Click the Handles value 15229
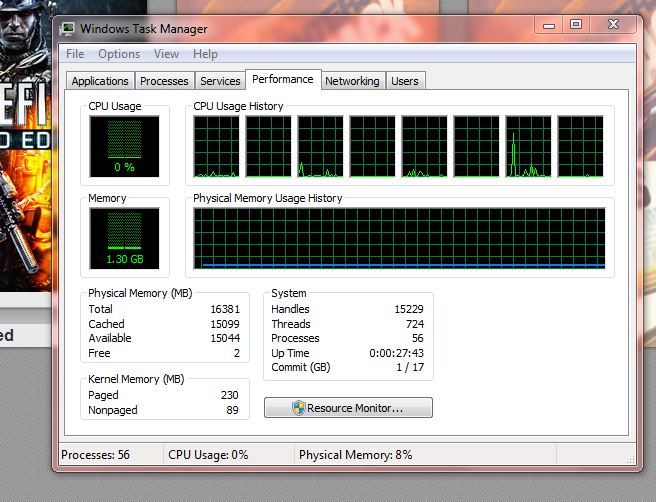The height and width of the screenshot is (502, 656). (409, 309)
